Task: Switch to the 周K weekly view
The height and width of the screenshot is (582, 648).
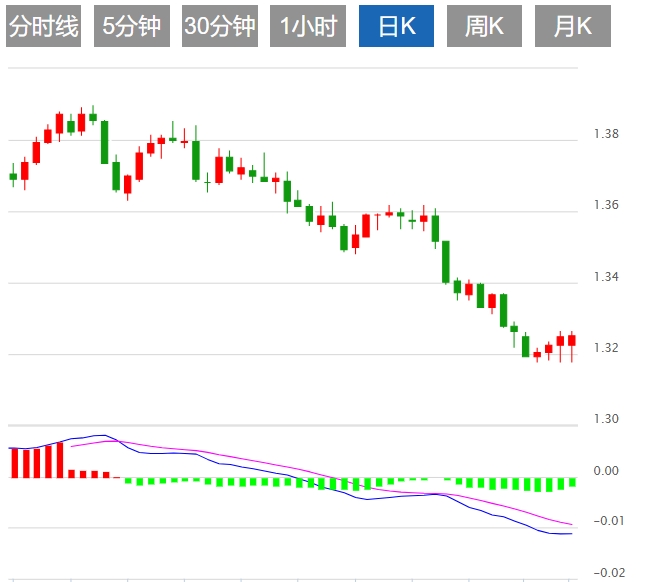Action: [x=485, y=27]
